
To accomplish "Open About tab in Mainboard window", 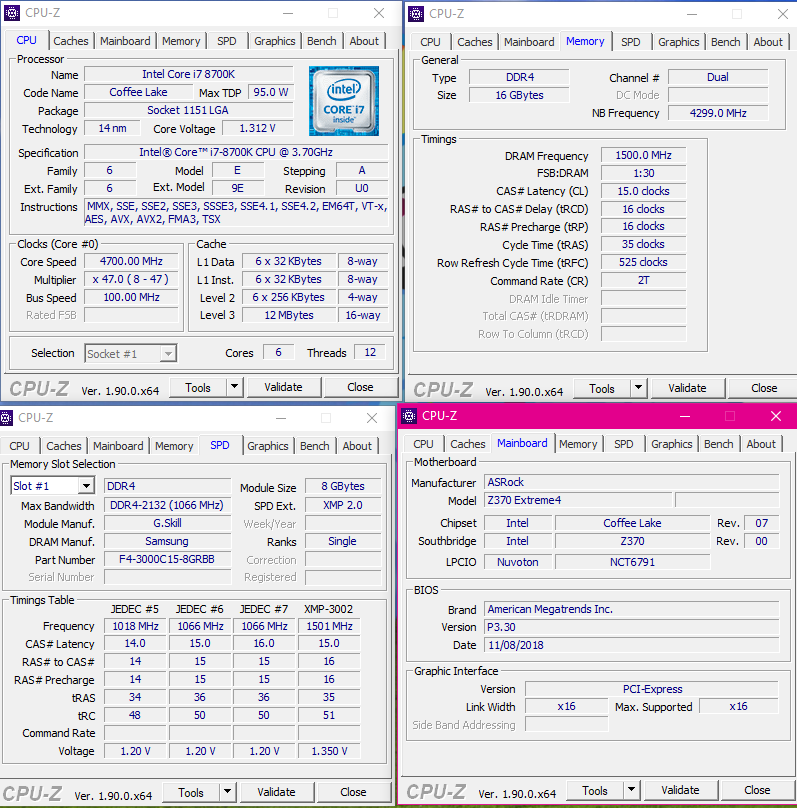I will point(761,444).
